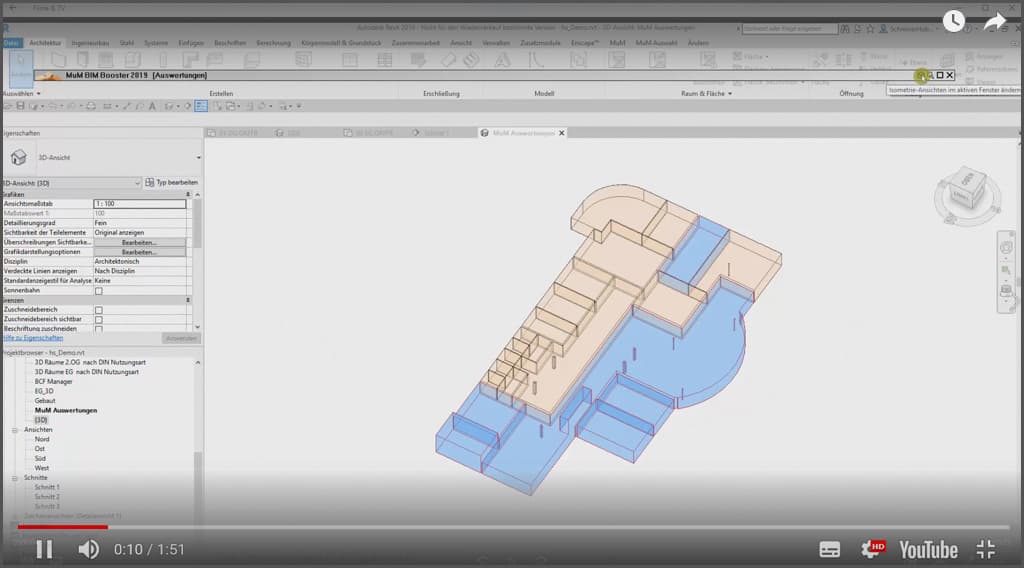The height and width of the screenshot is (568, 1024).
Task: Mute the video volume
Action: click(x=88, y=549)
